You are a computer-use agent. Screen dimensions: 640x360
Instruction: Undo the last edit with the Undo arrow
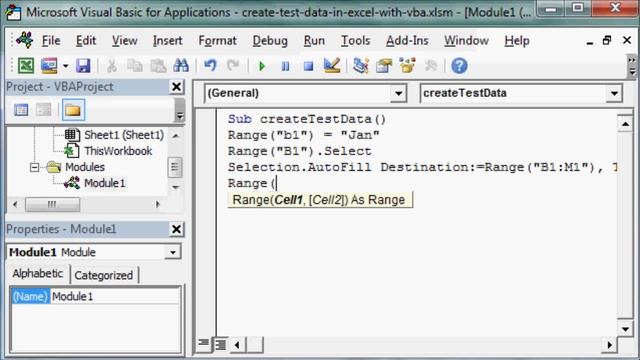210,66
